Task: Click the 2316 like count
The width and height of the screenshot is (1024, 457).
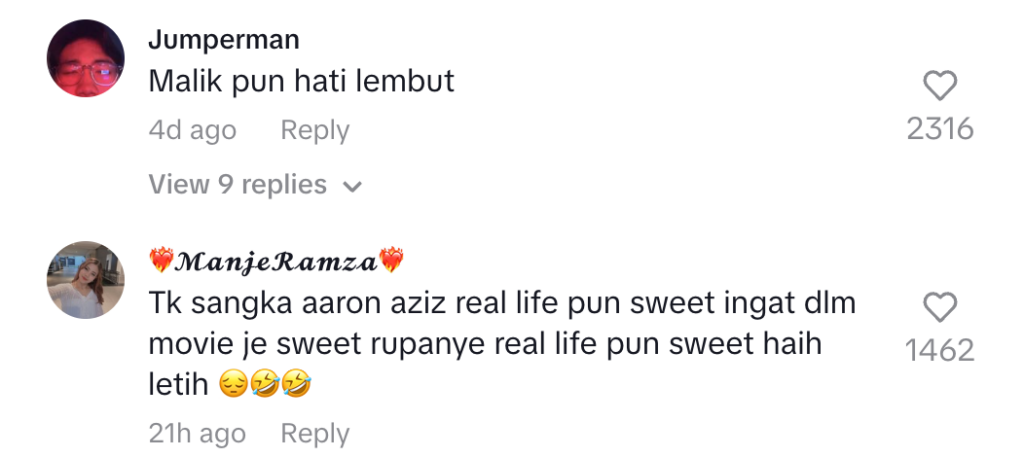Action: pyautogui.click(x=940, y=129)
